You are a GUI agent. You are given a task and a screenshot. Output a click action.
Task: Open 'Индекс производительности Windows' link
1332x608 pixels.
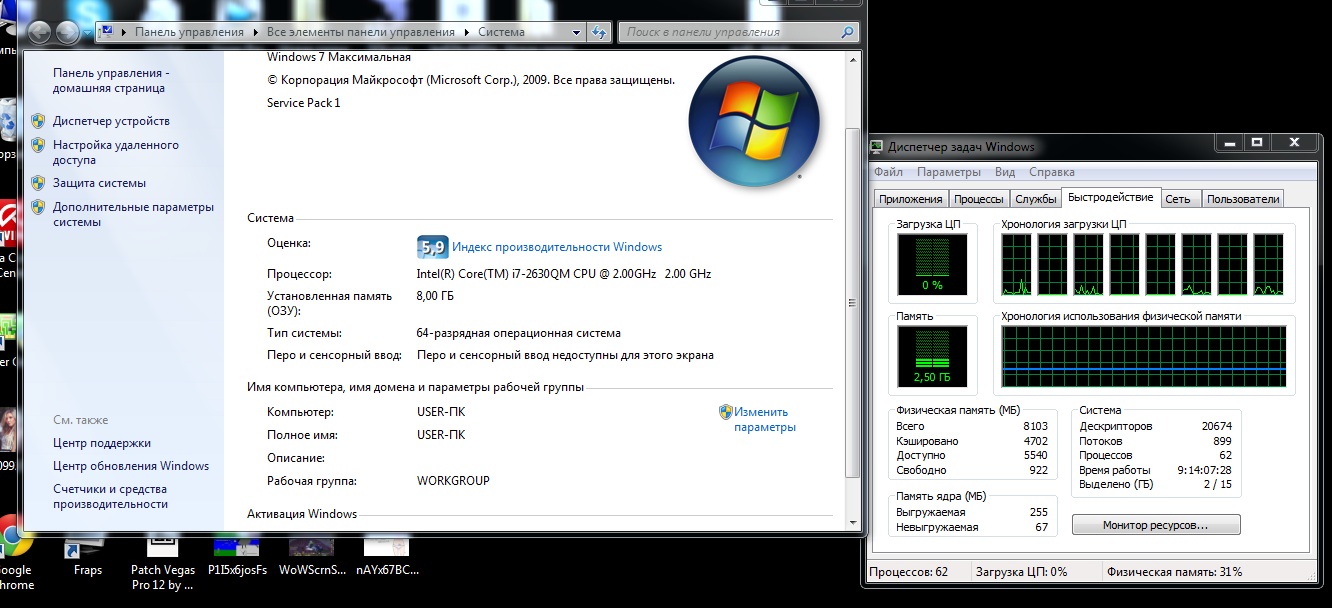tap(557, 247)
